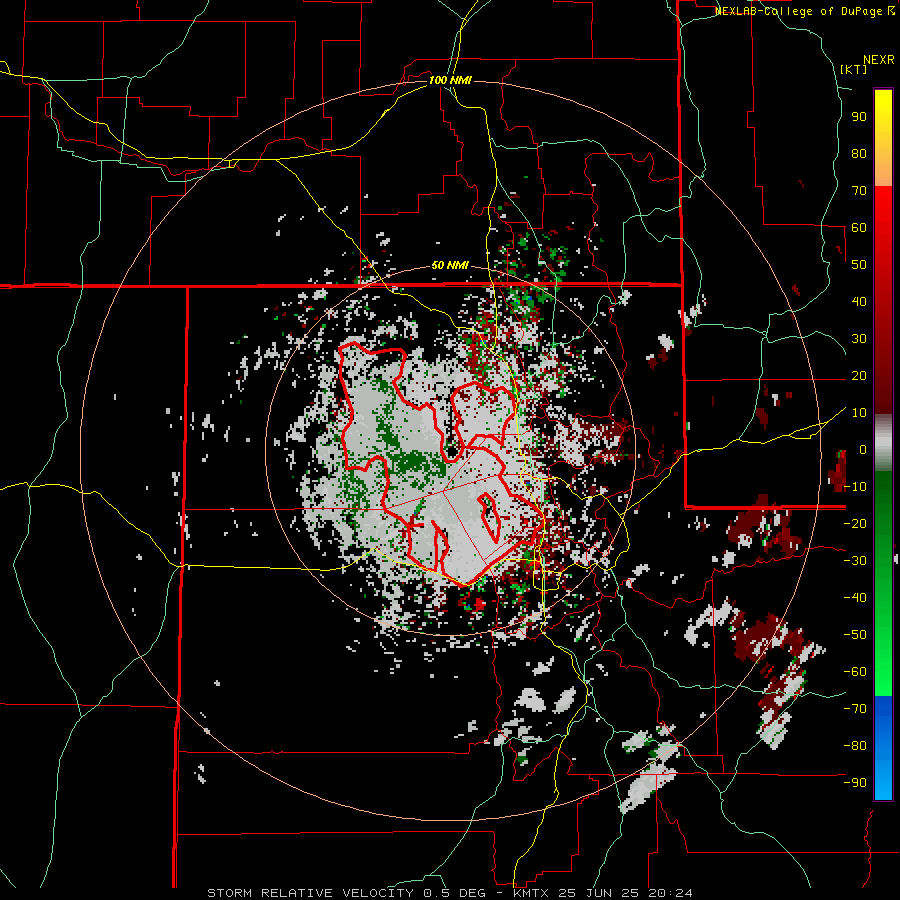900x900 pixels.
Task: Select the "30" value on velocity scale
Action: point(859,339)
